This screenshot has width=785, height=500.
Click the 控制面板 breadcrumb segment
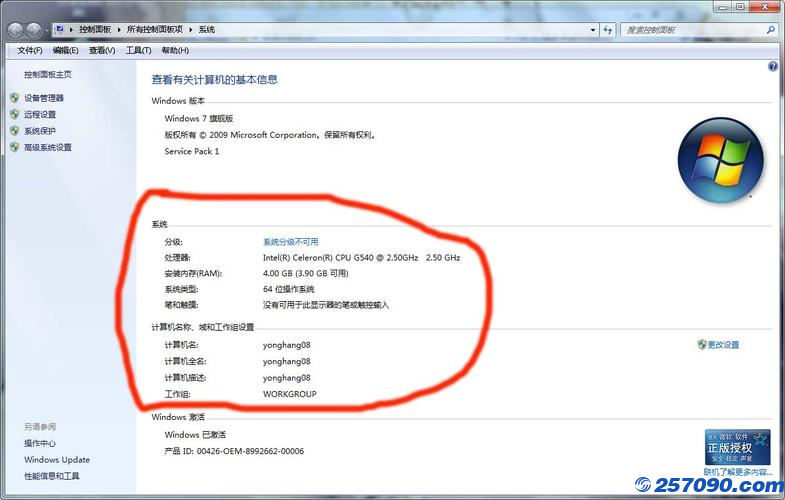95,30
